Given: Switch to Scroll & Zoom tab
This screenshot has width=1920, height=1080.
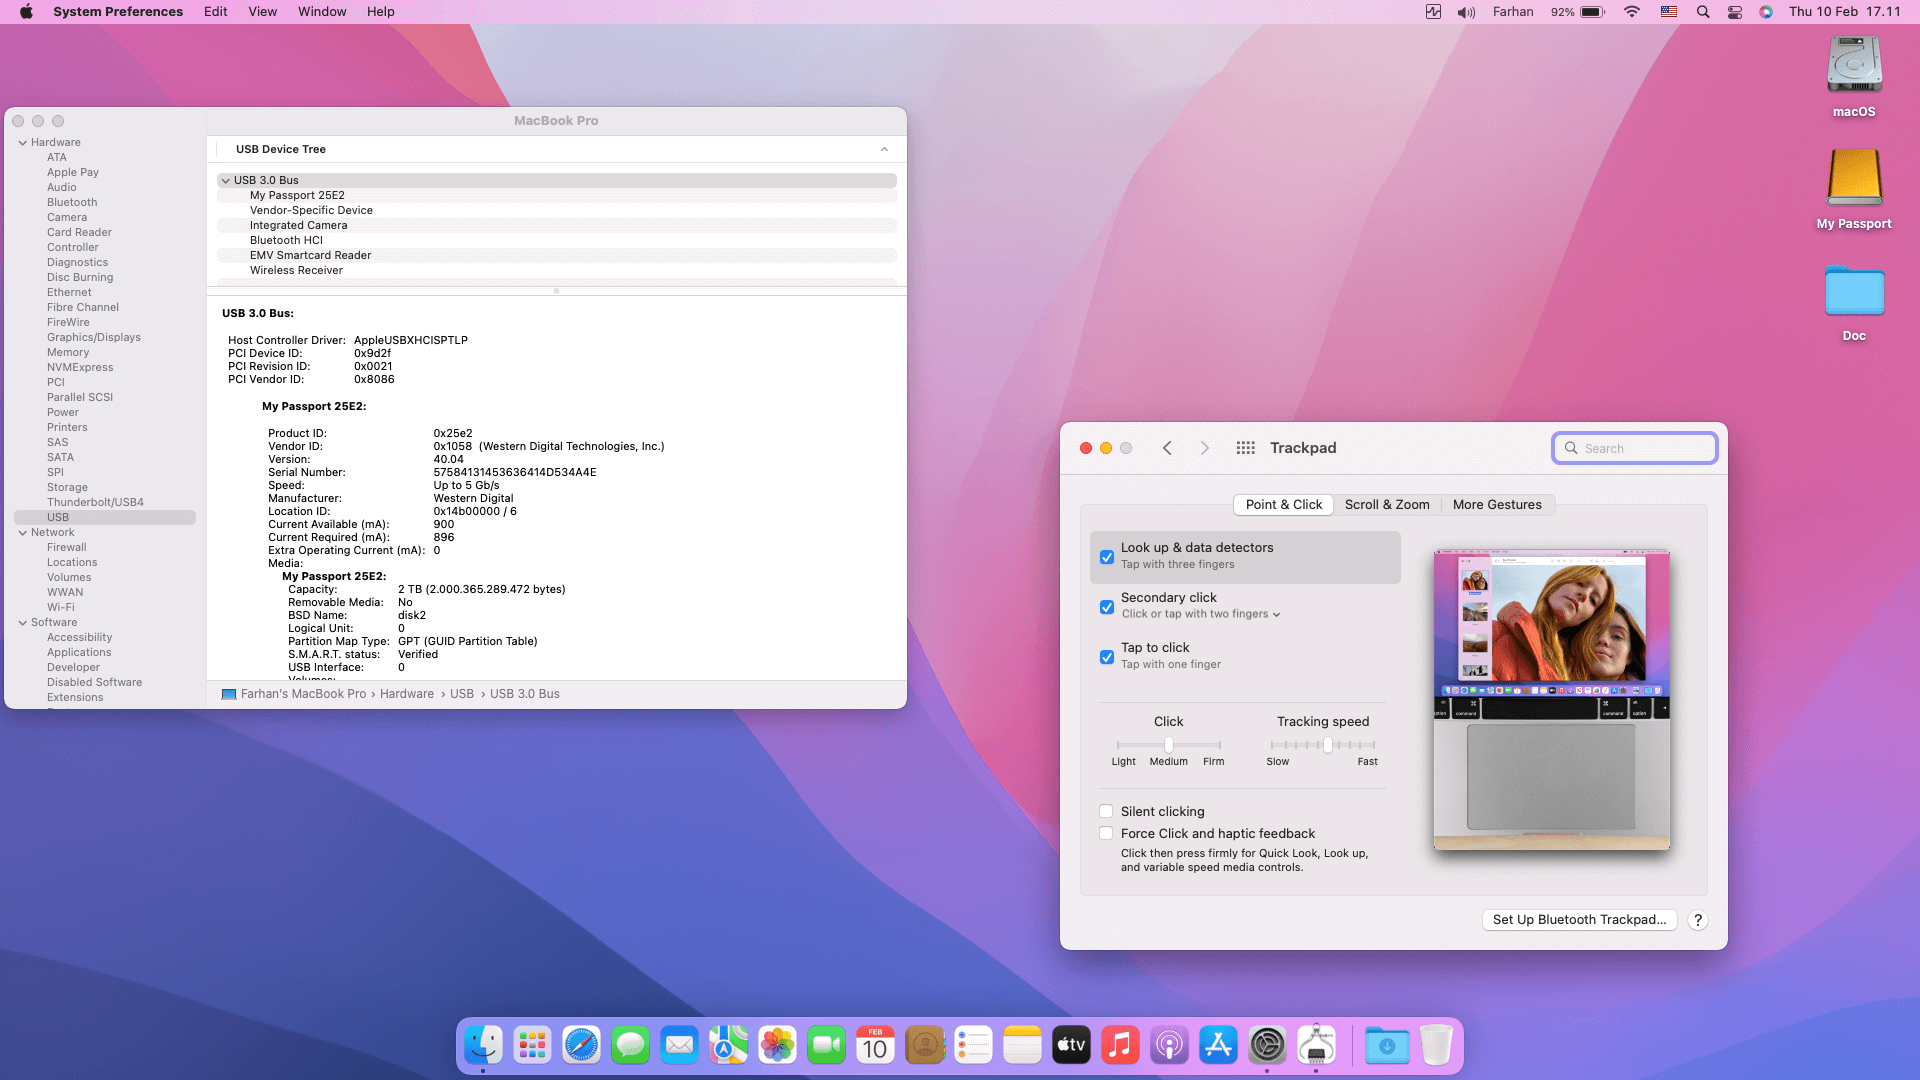Looking at the screenshot, I should tap(1387, 504).
